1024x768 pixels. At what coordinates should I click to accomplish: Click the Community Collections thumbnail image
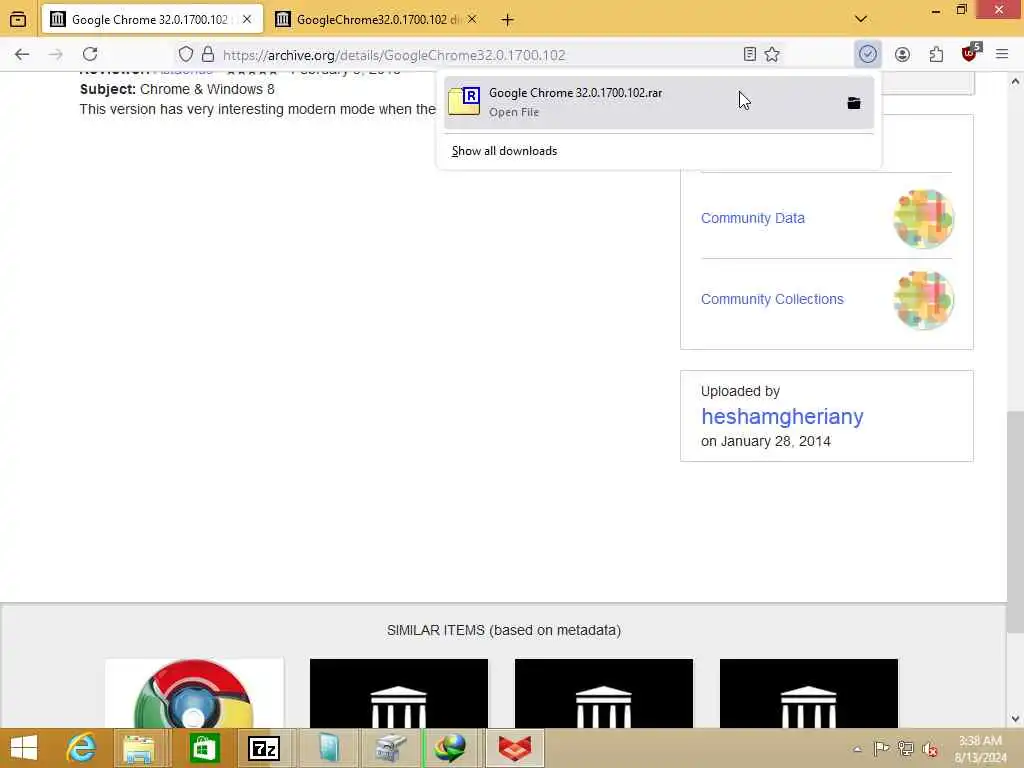point(923,300)
